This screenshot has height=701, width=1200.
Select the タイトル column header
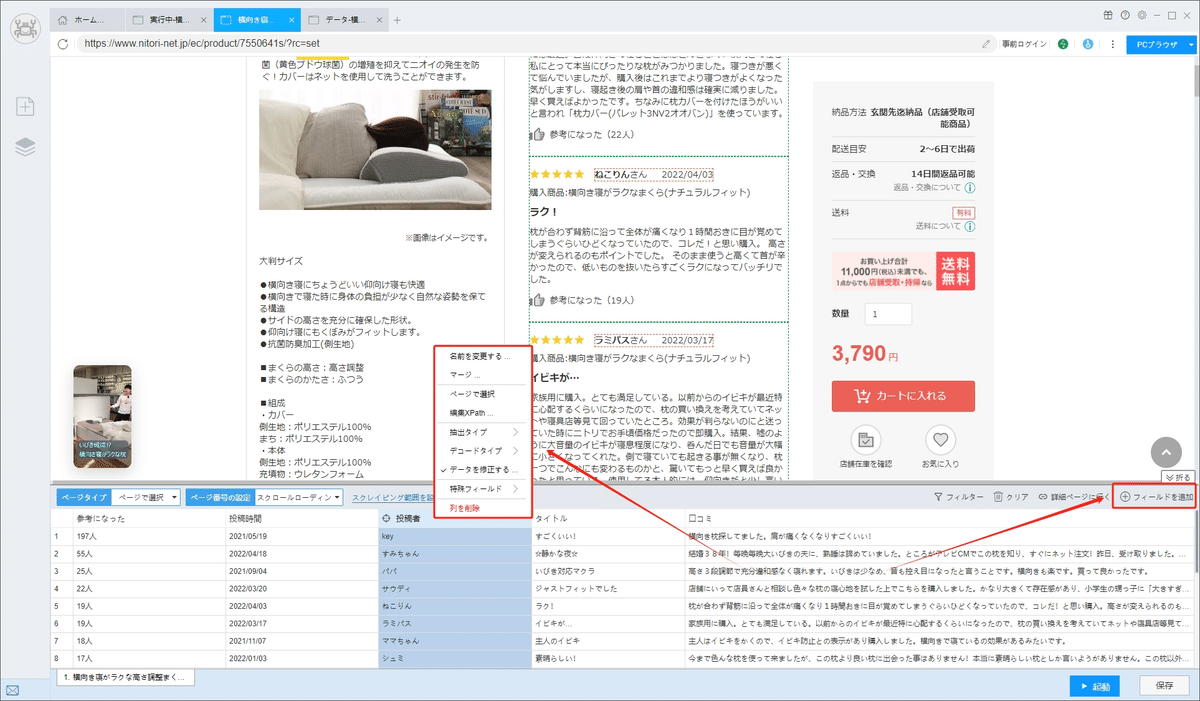pyautogui.click(x=606, y=519)
